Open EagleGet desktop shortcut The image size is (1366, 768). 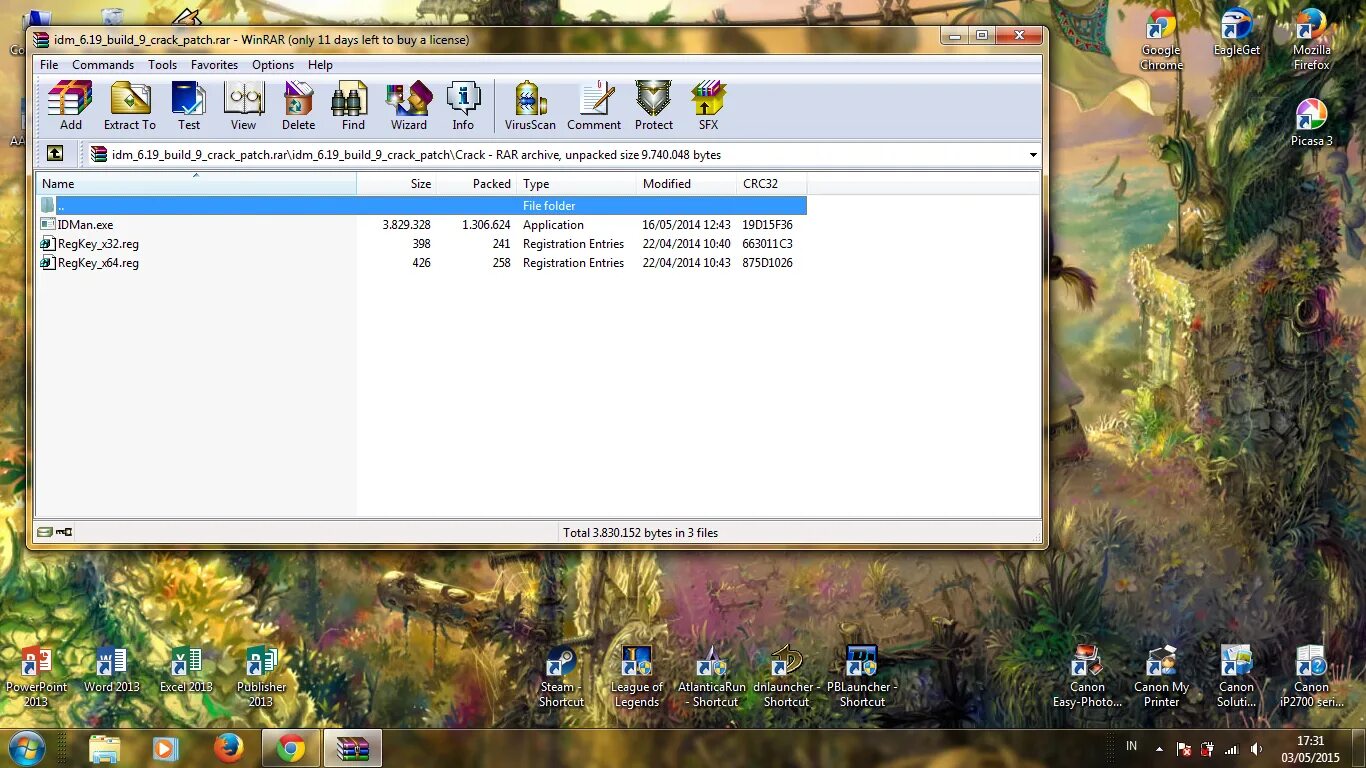[x=1237, y=33]
